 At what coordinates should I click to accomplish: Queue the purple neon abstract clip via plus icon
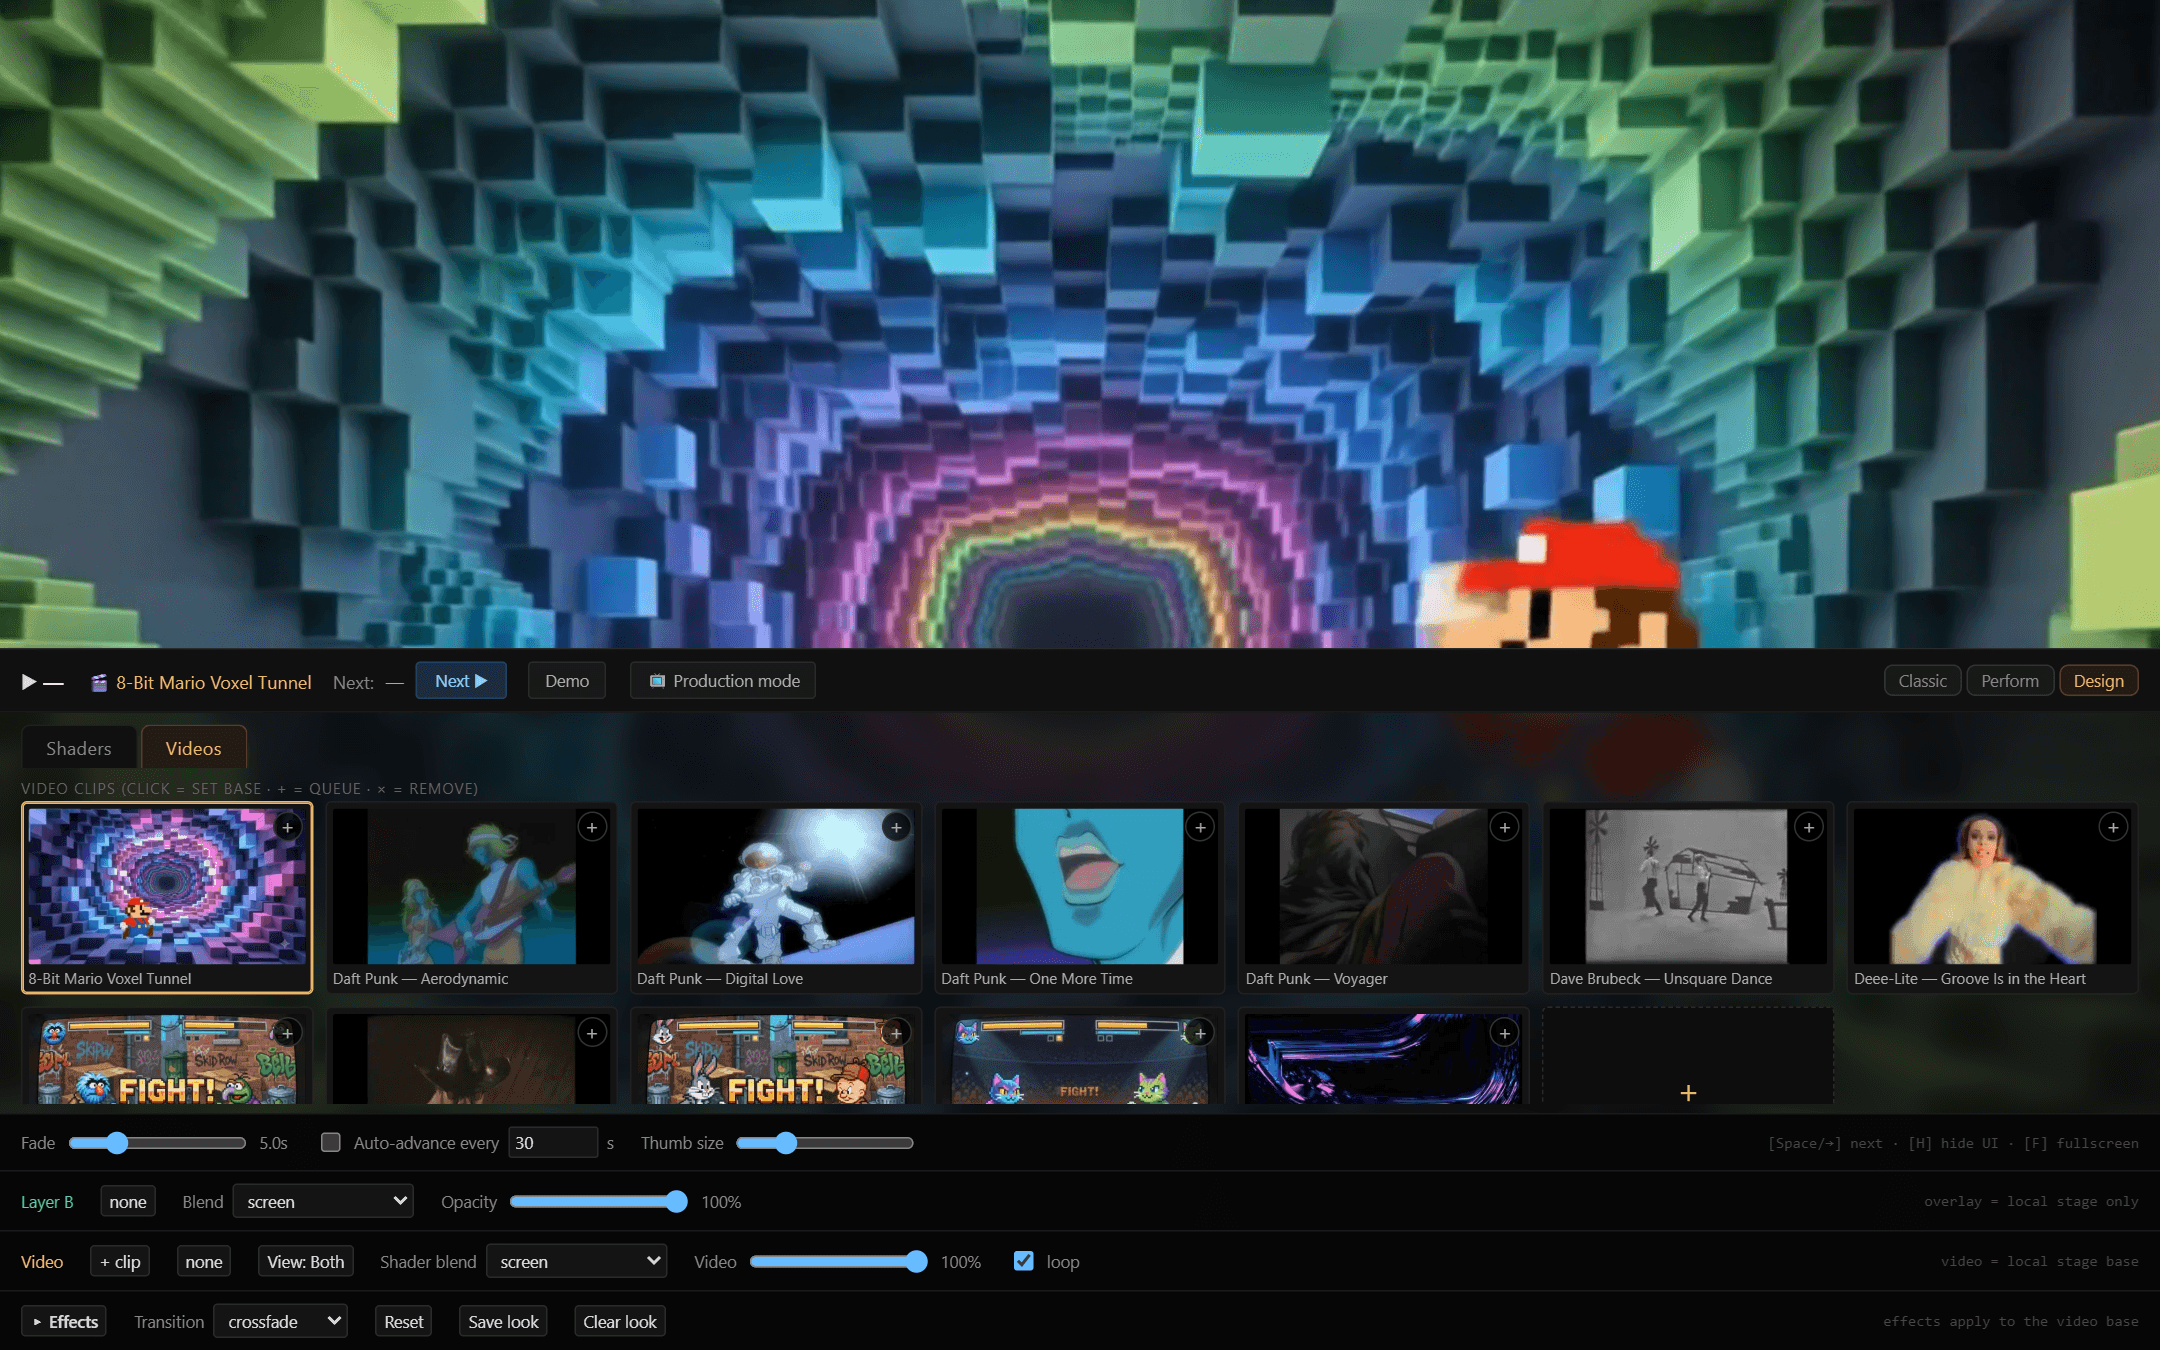1504,1033
